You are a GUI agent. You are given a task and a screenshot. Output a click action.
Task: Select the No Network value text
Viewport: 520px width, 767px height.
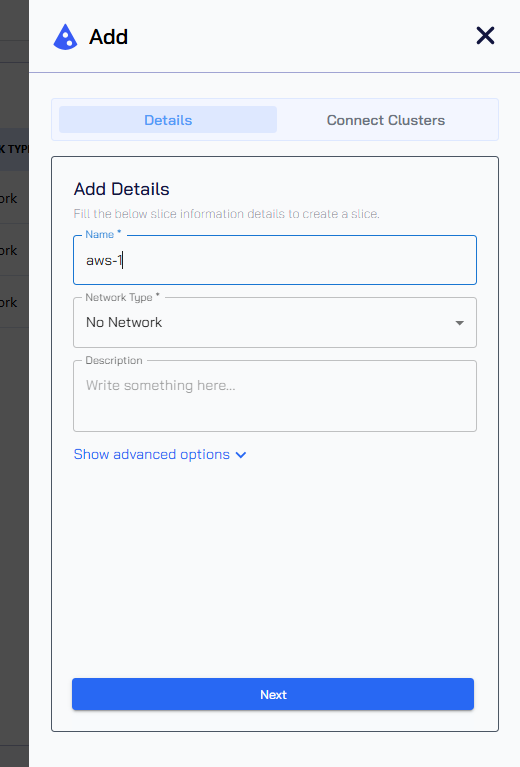click(x=124, y=322)
